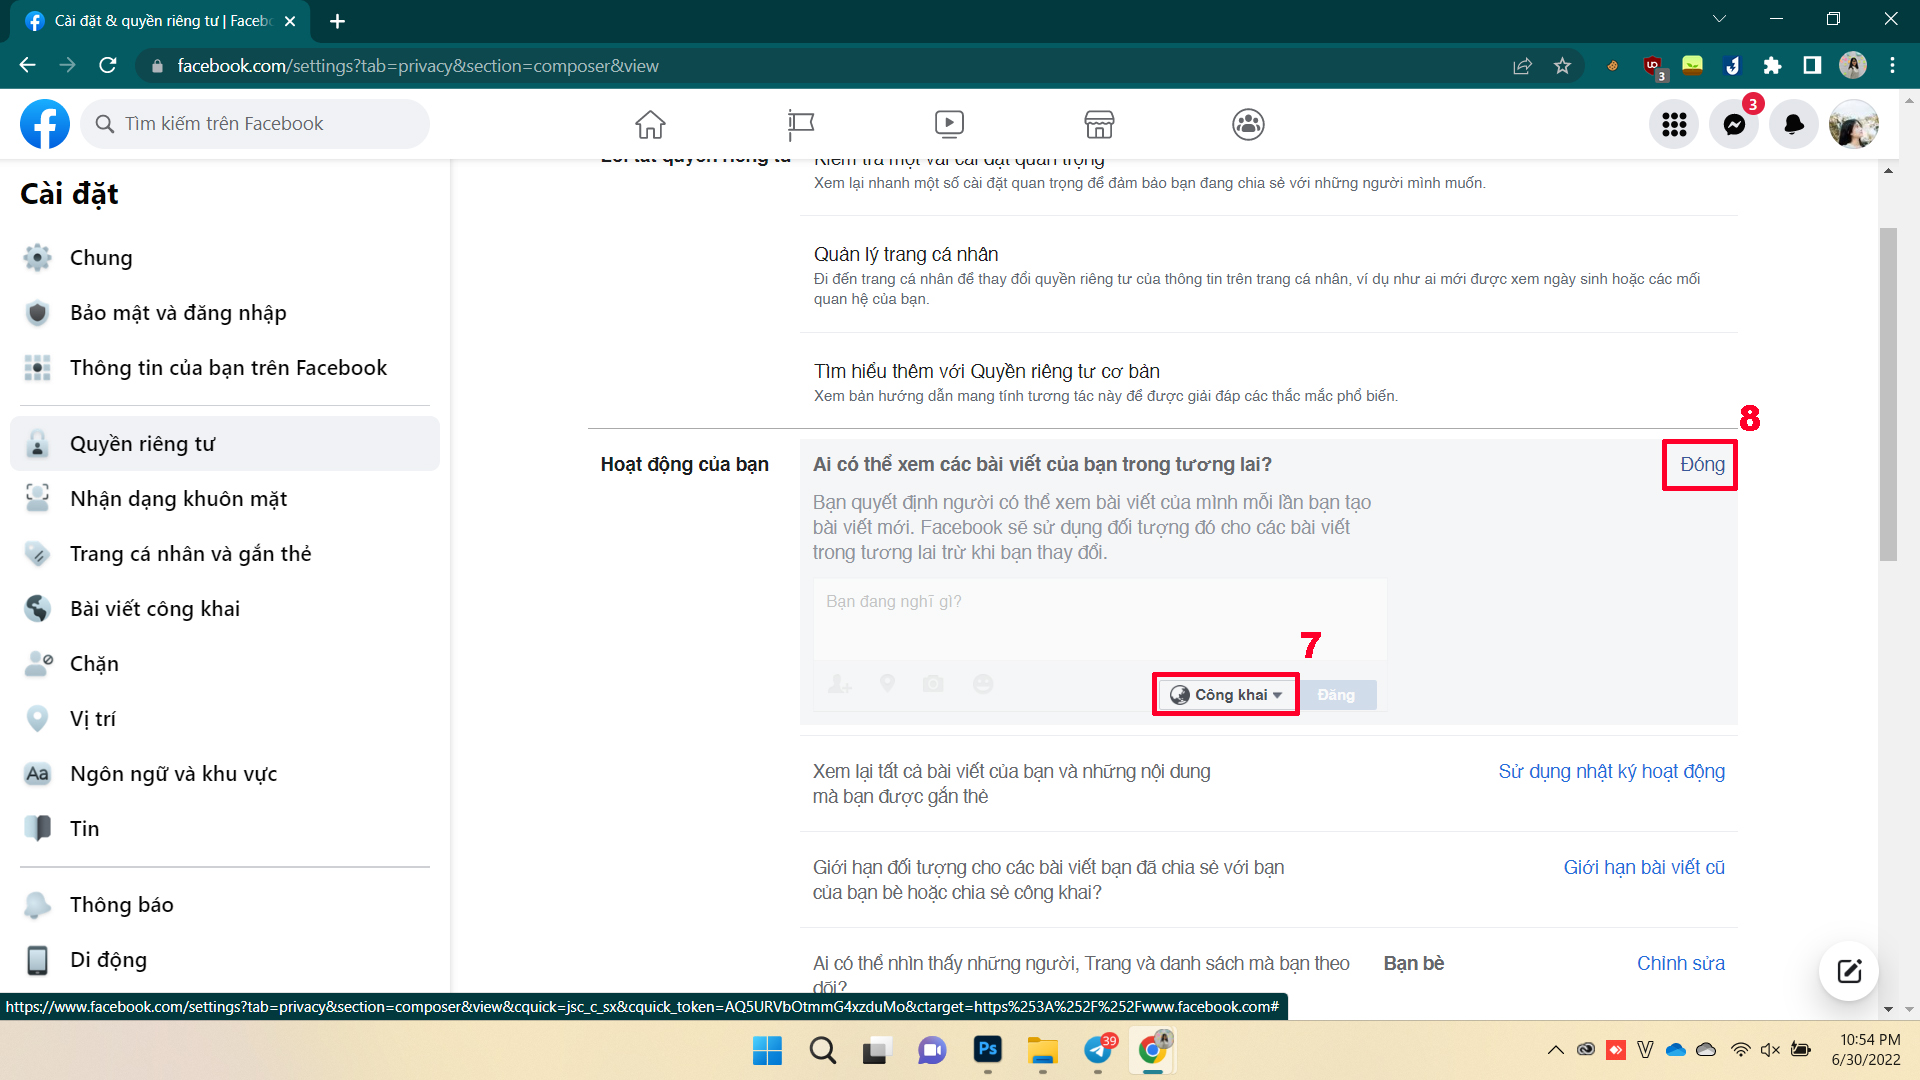Open the Công khai audience dropdown
1920x1080 pixels.
(x=1226, y=695)
